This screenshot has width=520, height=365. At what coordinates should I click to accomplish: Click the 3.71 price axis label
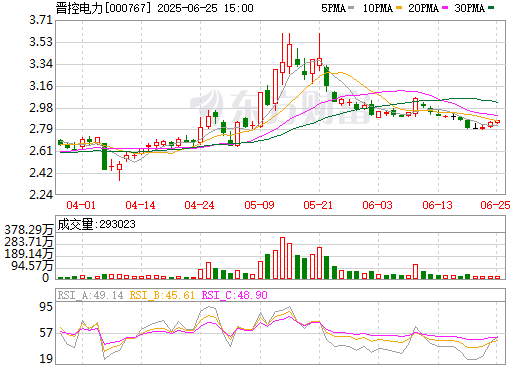click(x=41, y=20)
